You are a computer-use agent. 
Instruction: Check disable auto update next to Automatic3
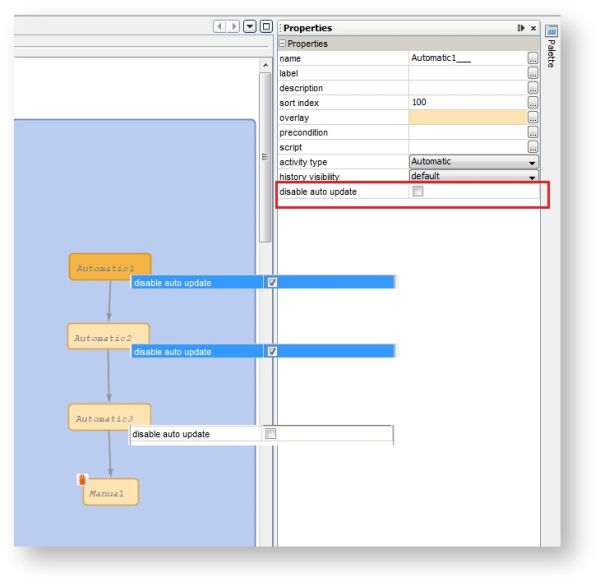271,434
